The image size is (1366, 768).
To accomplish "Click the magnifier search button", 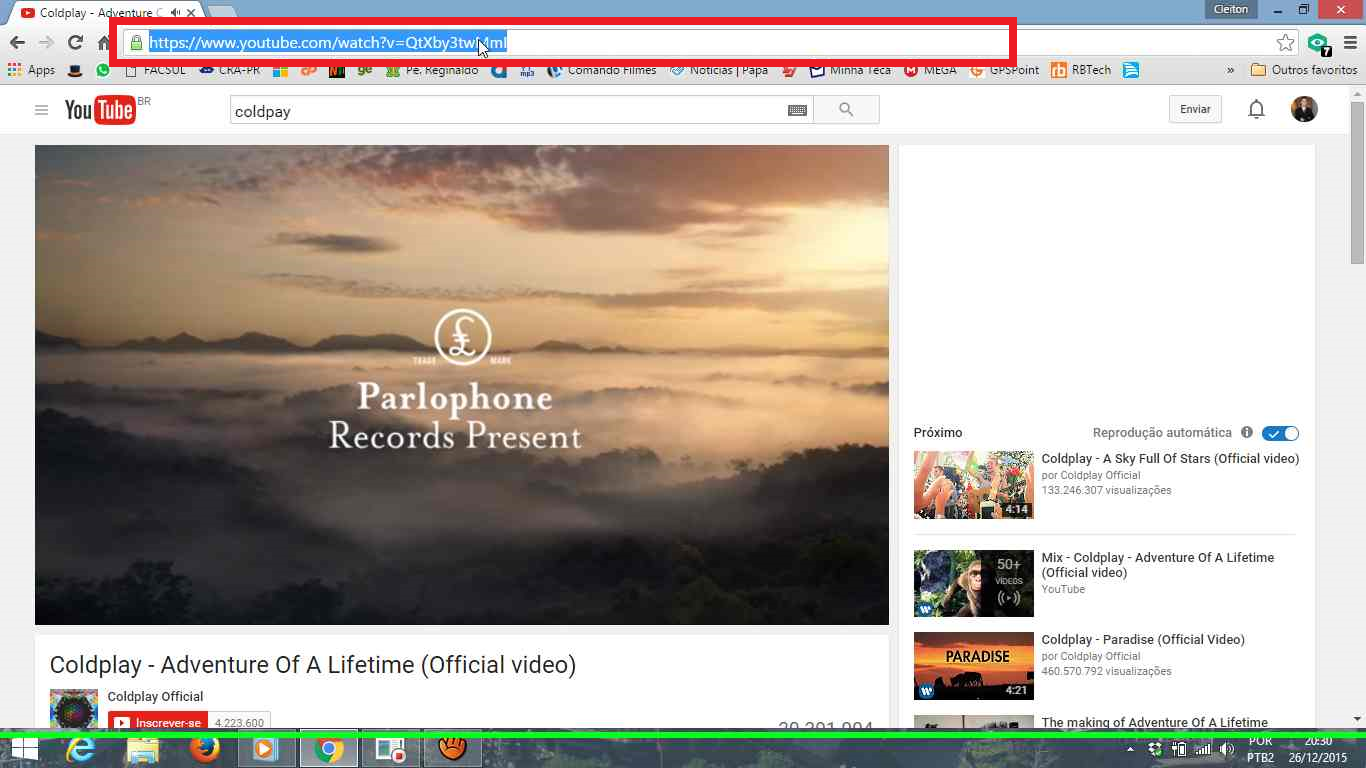I will click(846, 110).
